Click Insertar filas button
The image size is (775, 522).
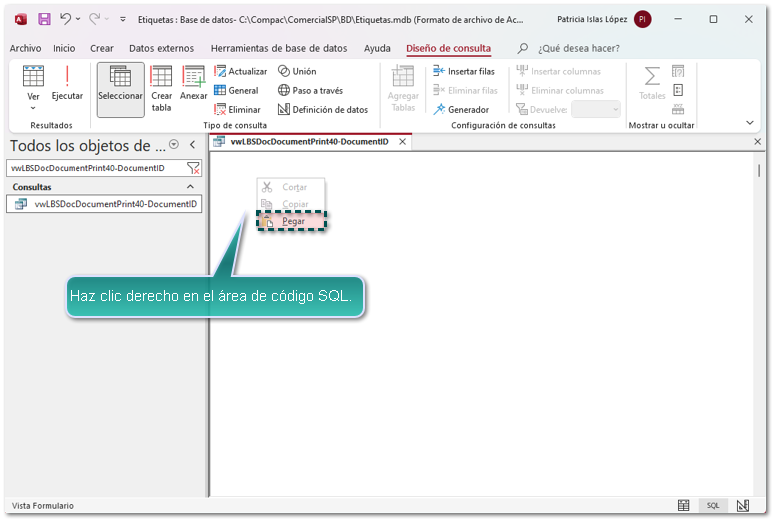coord(464,71)
